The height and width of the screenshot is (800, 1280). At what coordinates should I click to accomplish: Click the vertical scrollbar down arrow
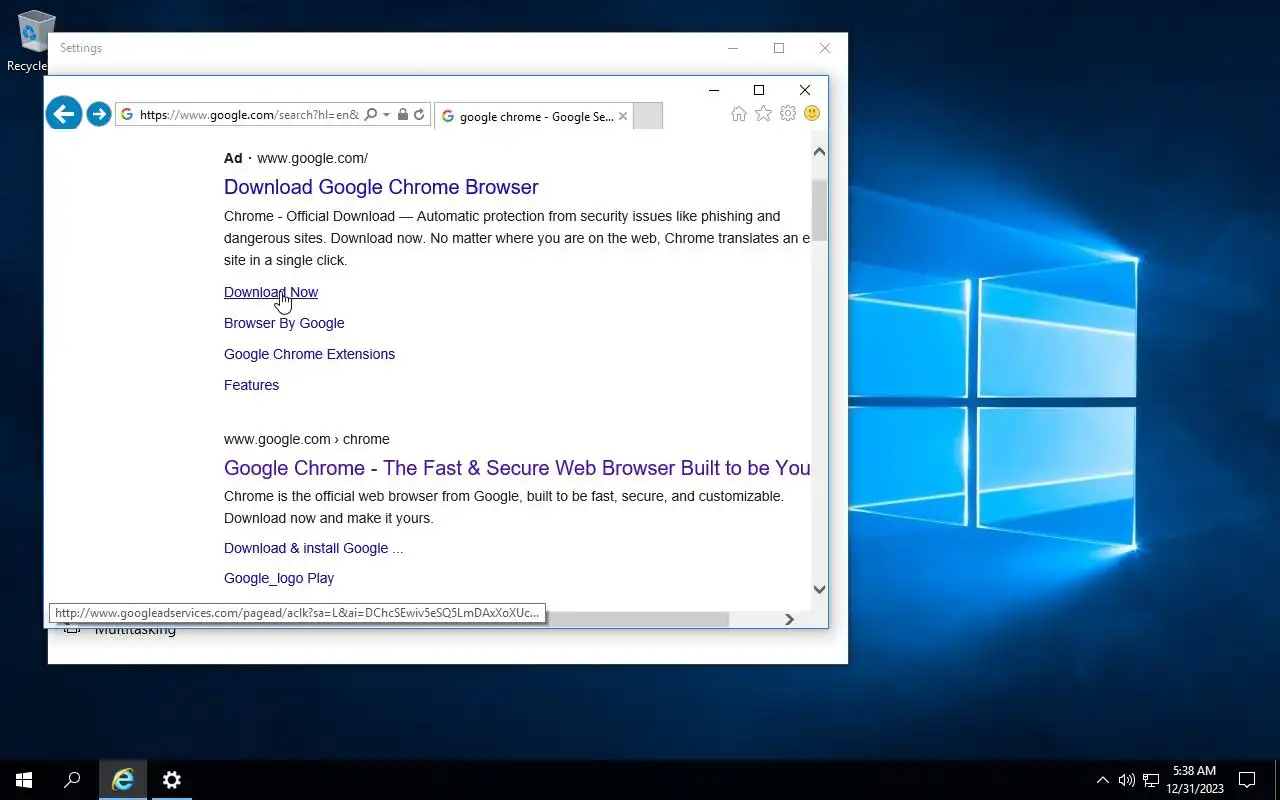[x=819, y=589]
